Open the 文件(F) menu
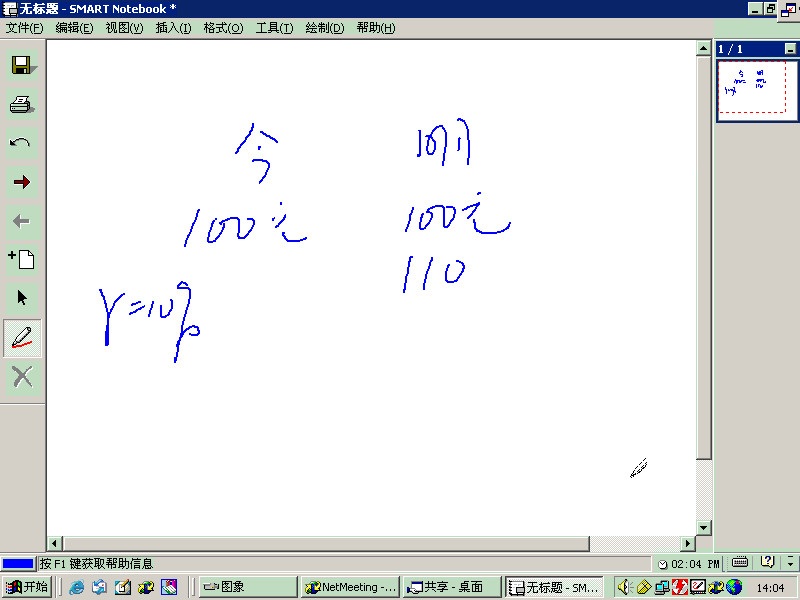800x600 pixels. [24, 28]
